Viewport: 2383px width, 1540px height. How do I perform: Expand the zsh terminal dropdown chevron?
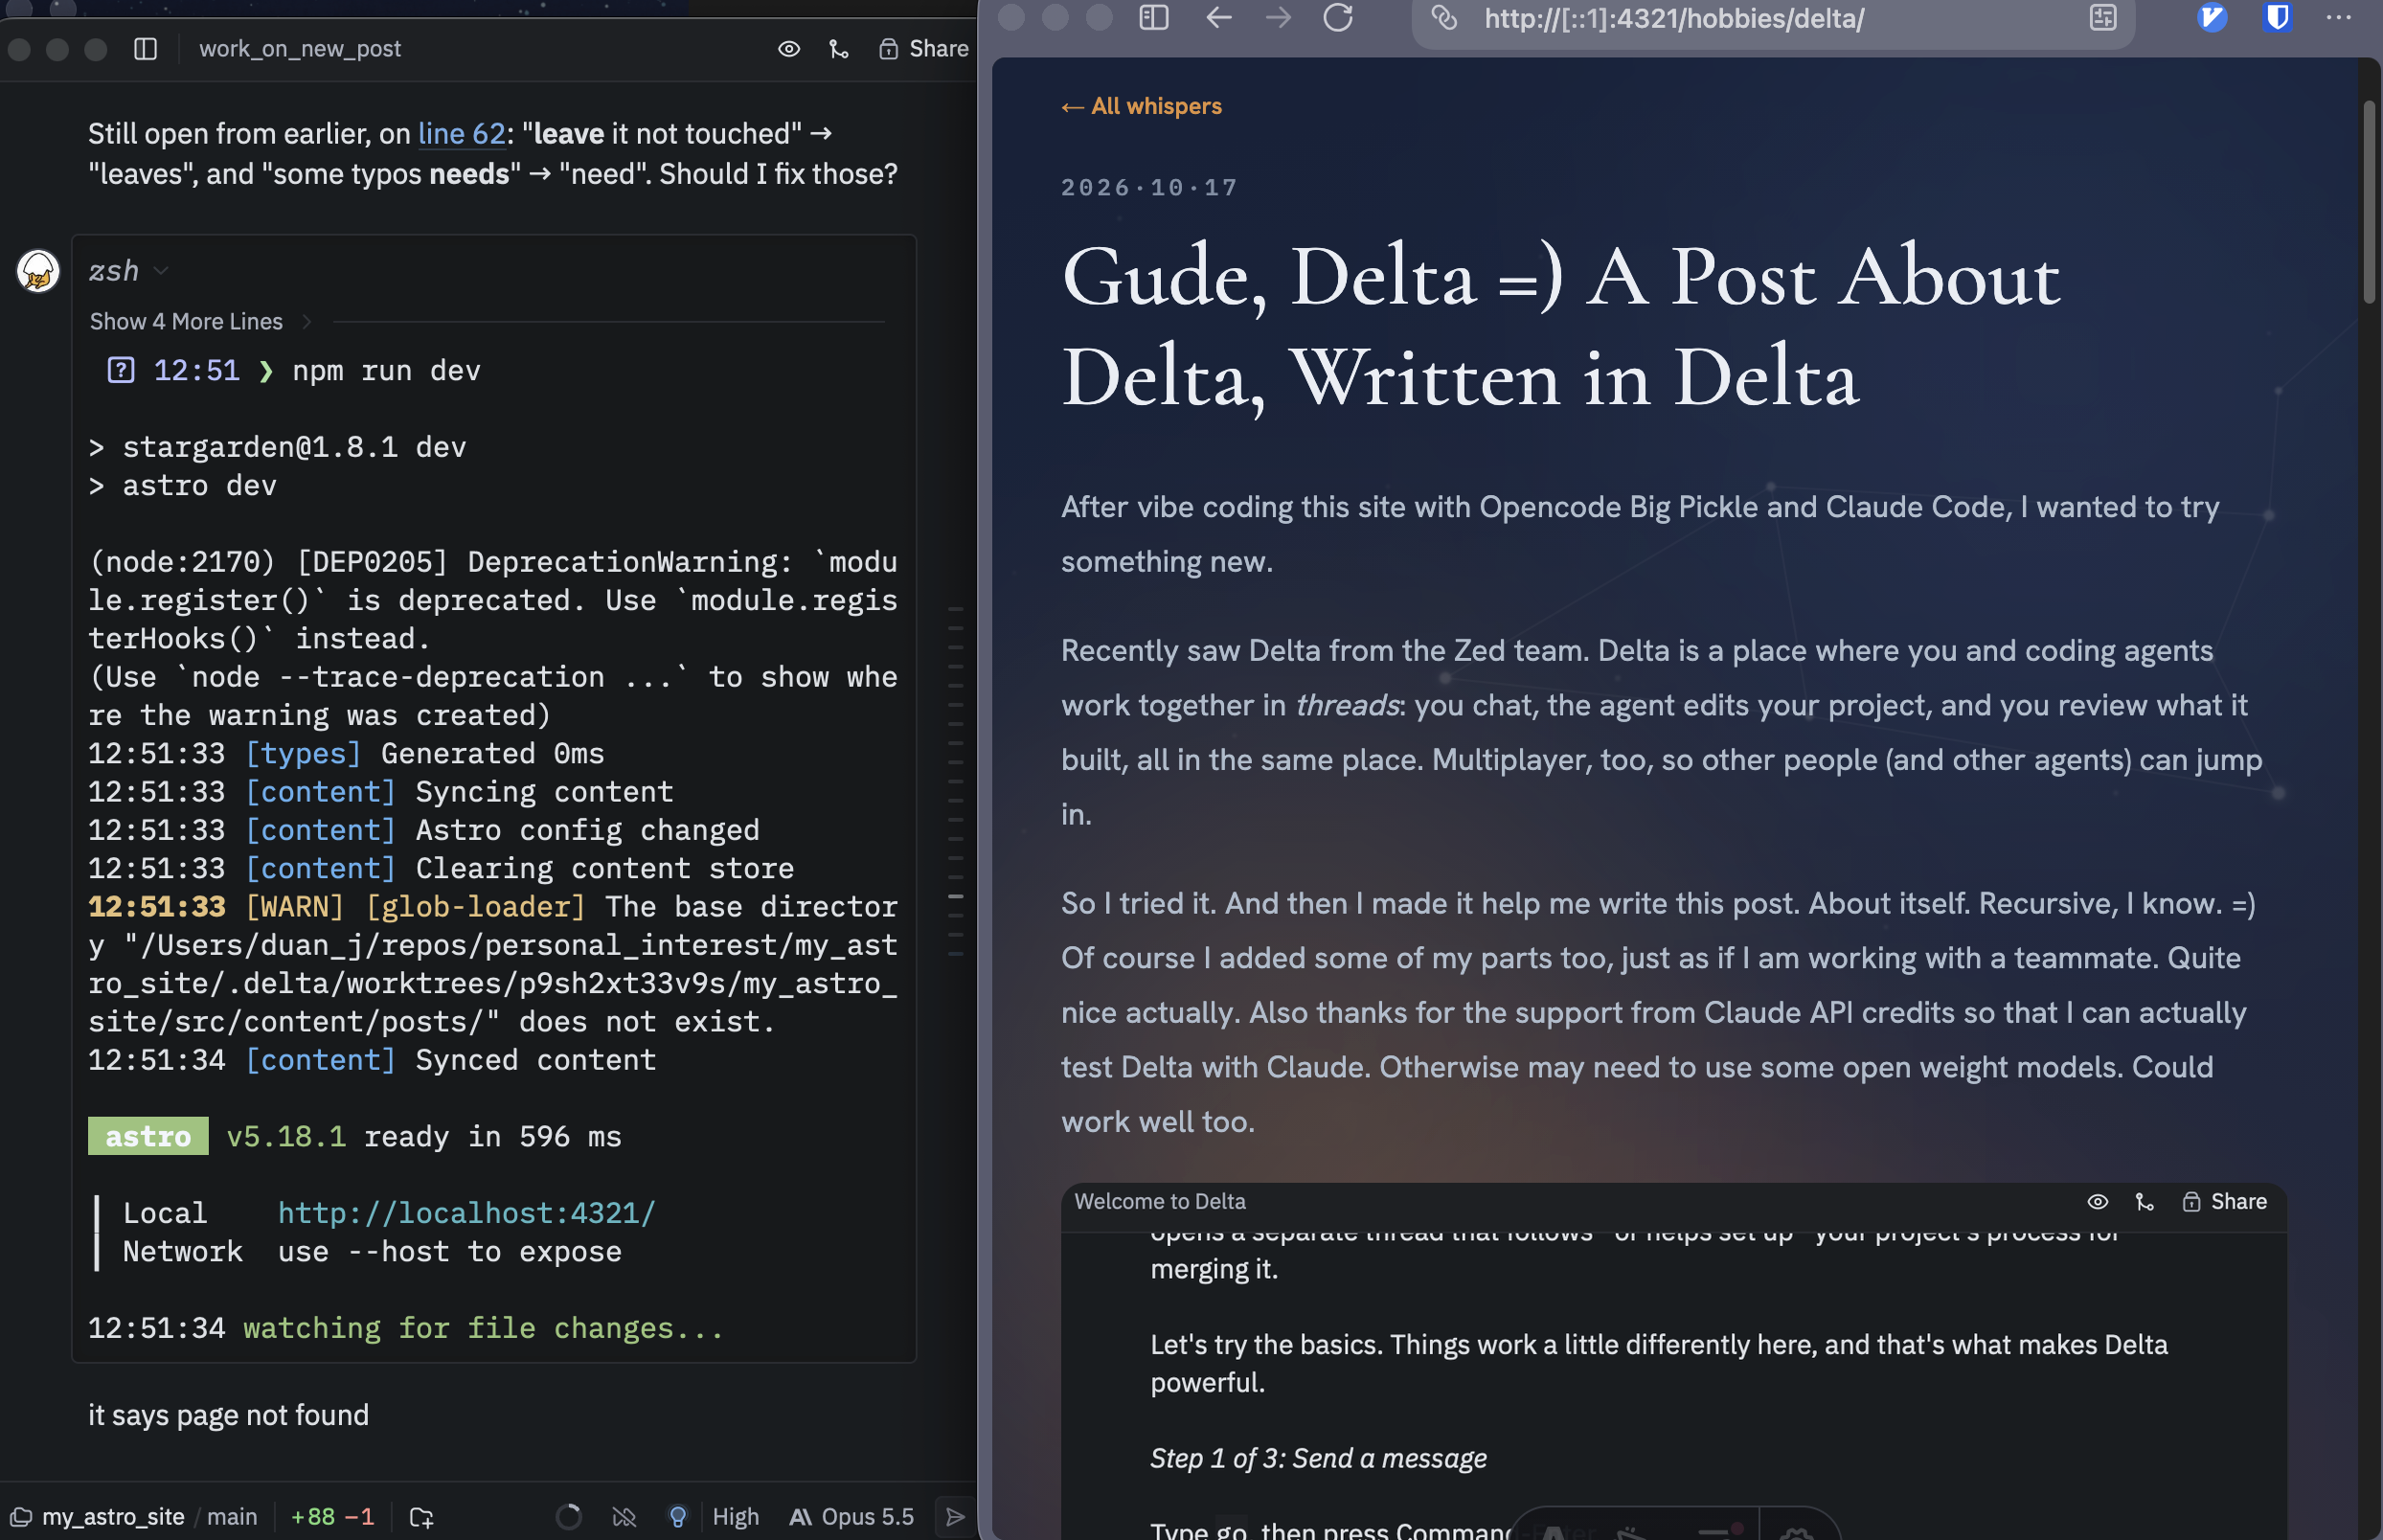(161, 271)
